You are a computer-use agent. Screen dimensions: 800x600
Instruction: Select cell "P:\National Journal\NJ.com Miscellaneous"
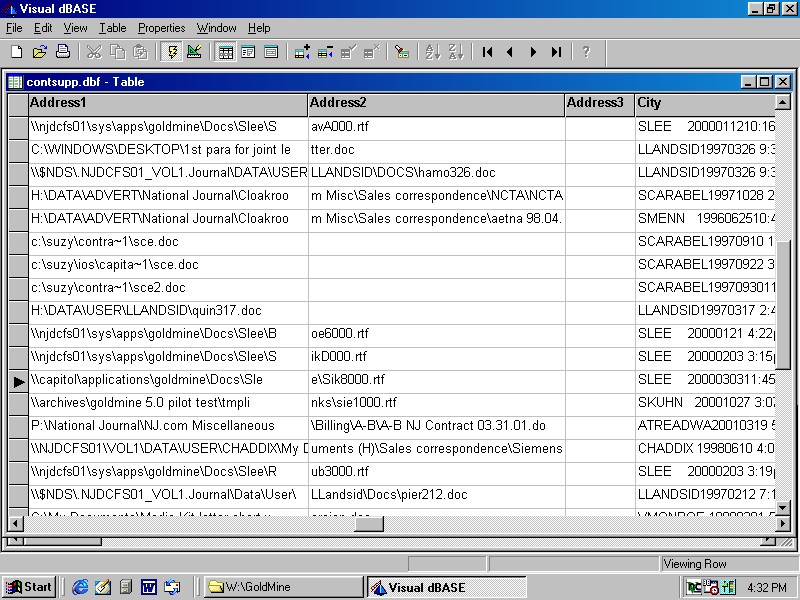[168, 426]
